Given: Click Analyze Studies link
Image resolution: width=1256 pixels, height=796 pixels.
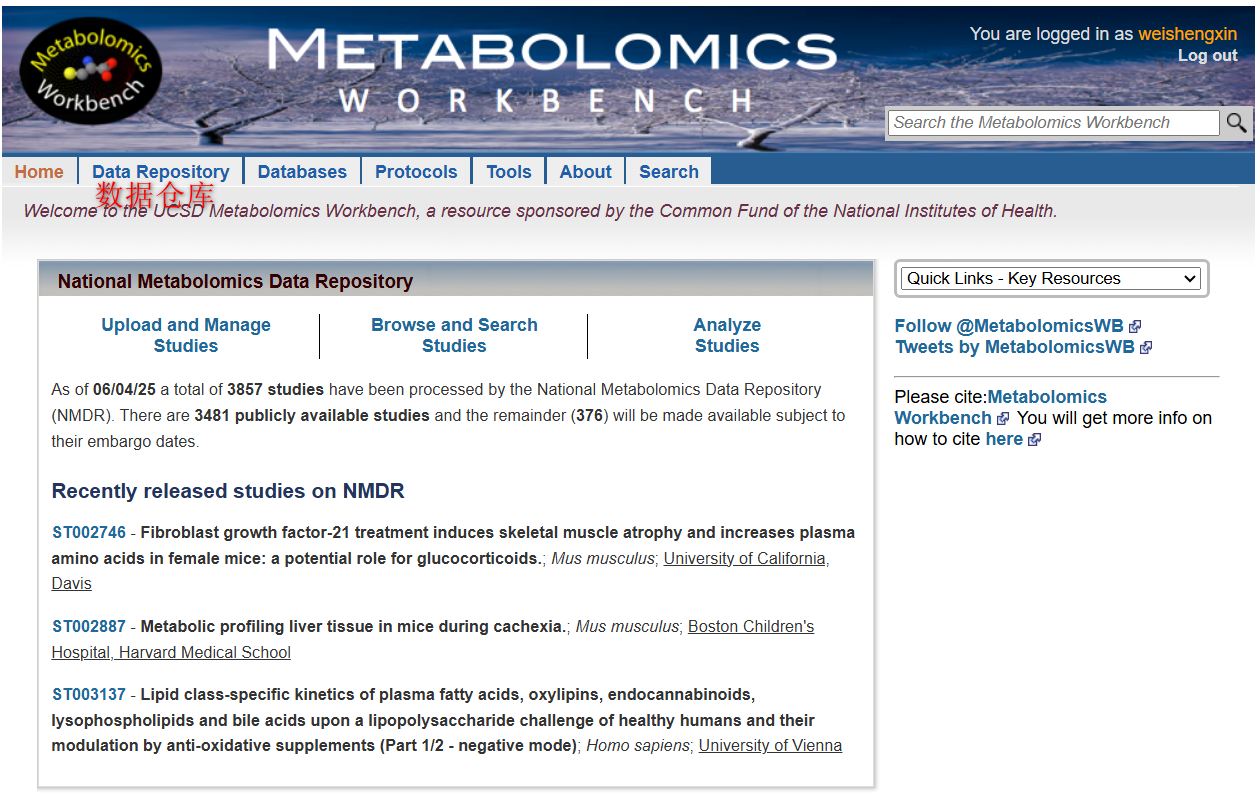Looking at the screenshot, I should (x=727, y=336).
